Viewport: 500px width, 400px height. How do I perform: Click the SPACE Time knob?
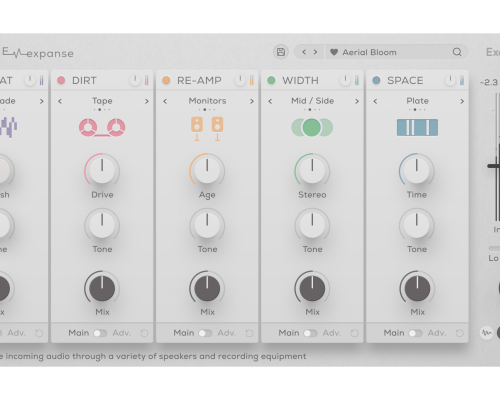(417, 170)
